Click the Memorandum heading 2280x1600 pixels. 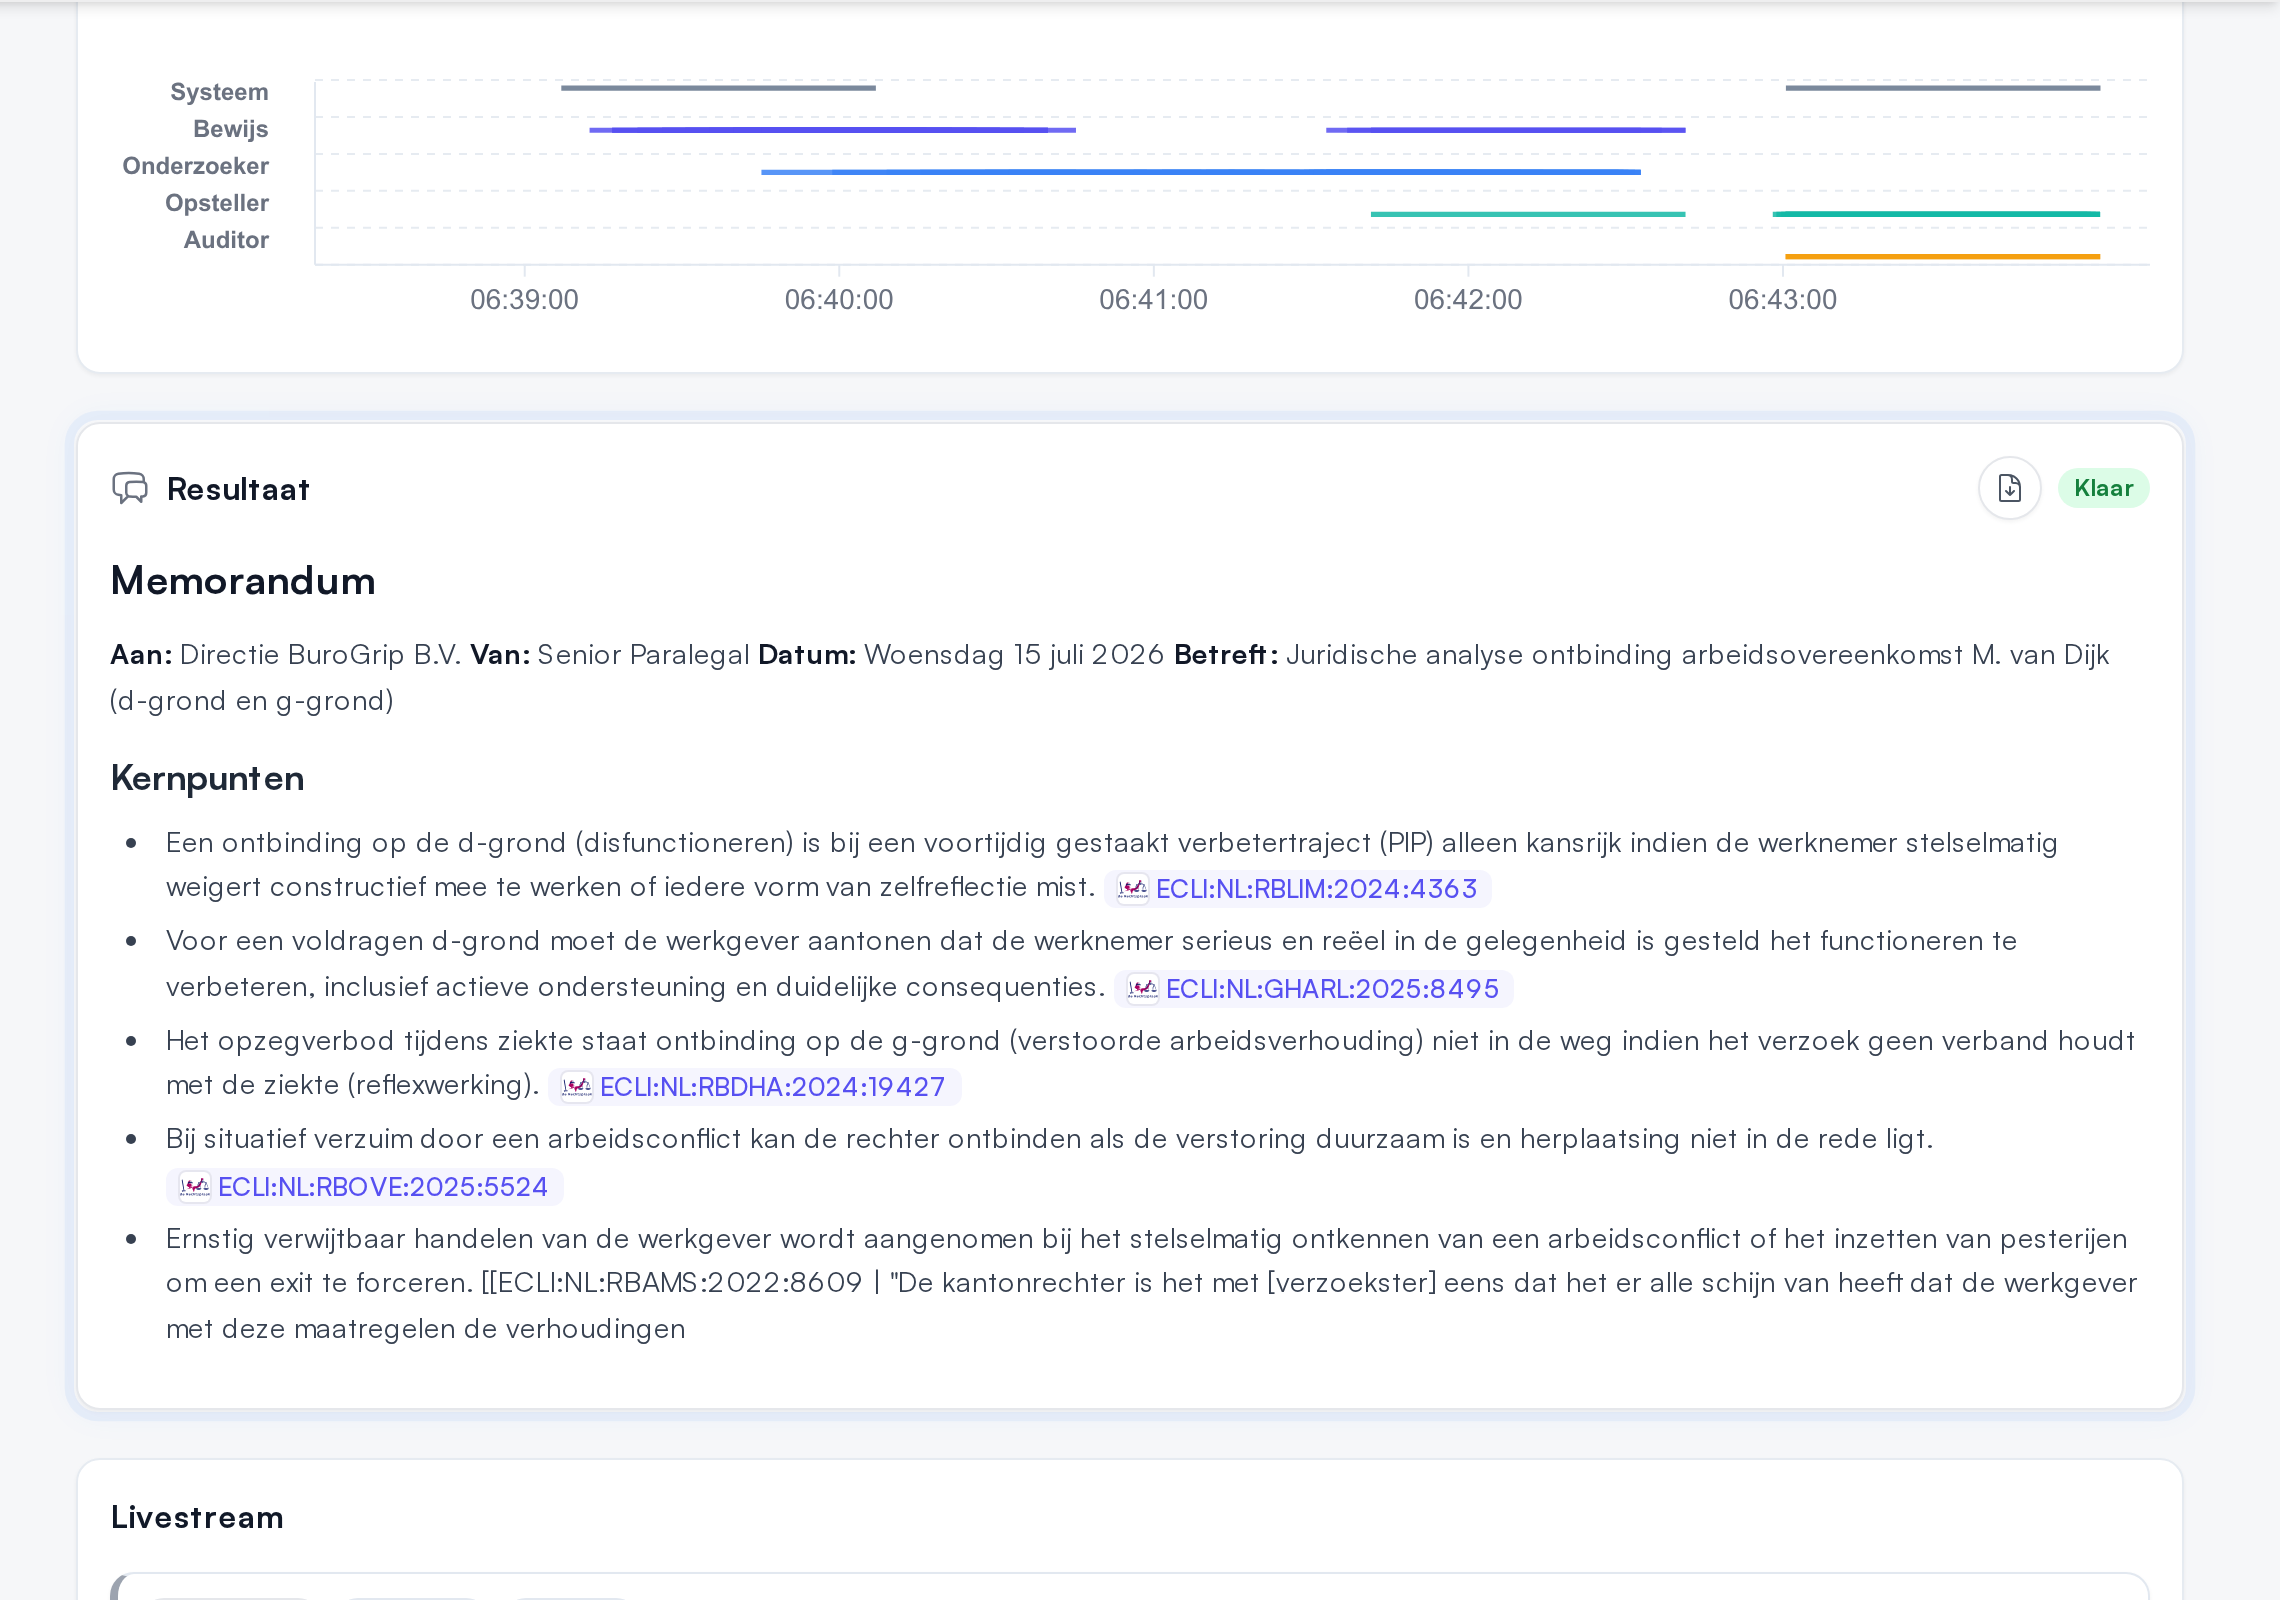point(243,581)
